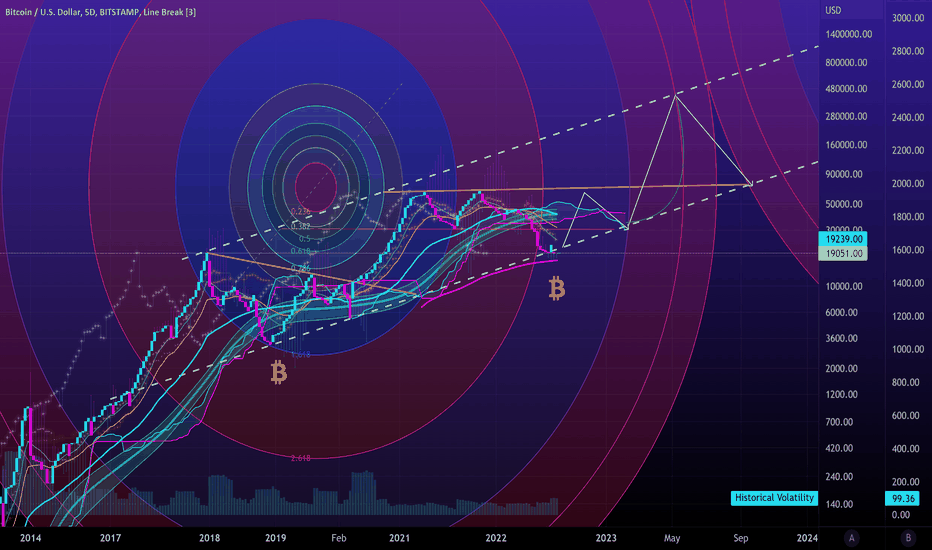
Task: Click the 2018 label on time axis
Action: click(x=209, y=538)
